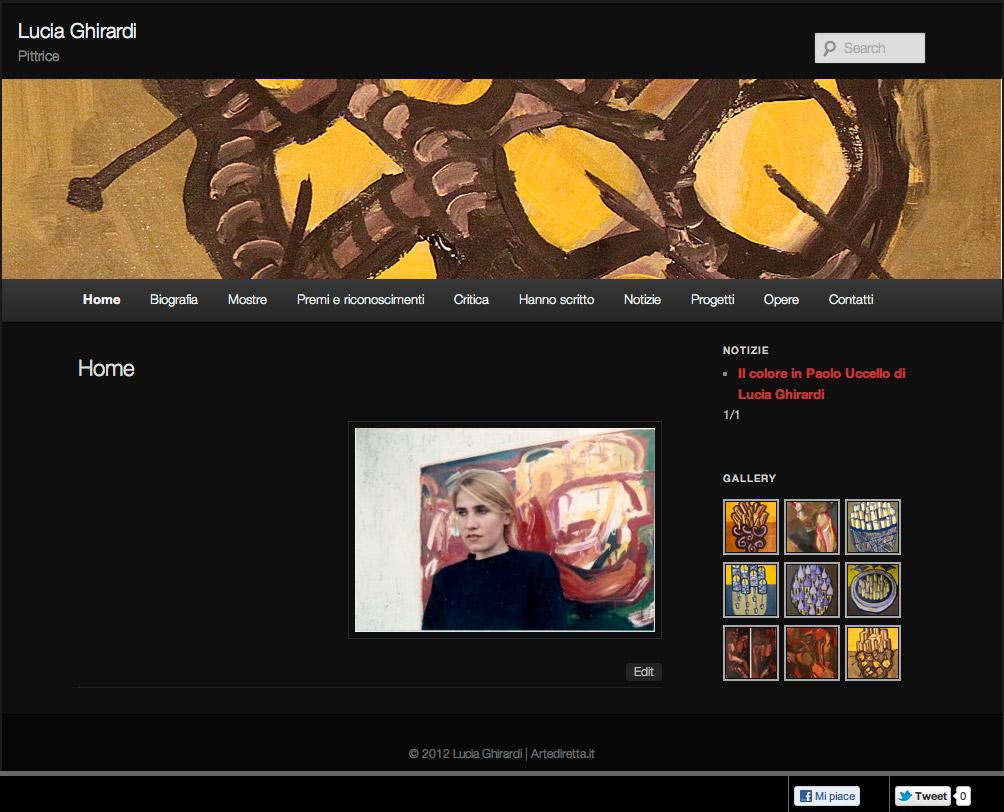Navigate to Progetti
The image size is (1004, 812).
pyautogui.click(x=710, y=299)
